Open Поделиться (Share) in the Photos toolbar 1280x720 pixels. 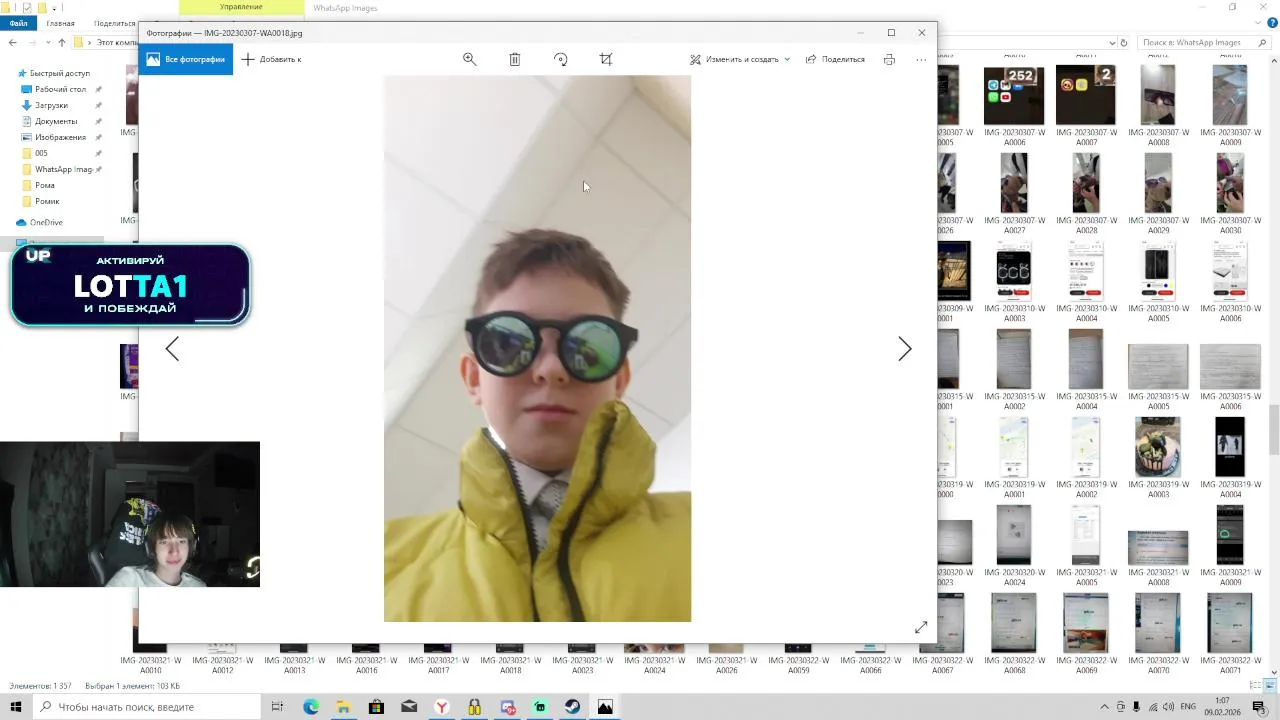pyautogui.click(x=835, y=59)
